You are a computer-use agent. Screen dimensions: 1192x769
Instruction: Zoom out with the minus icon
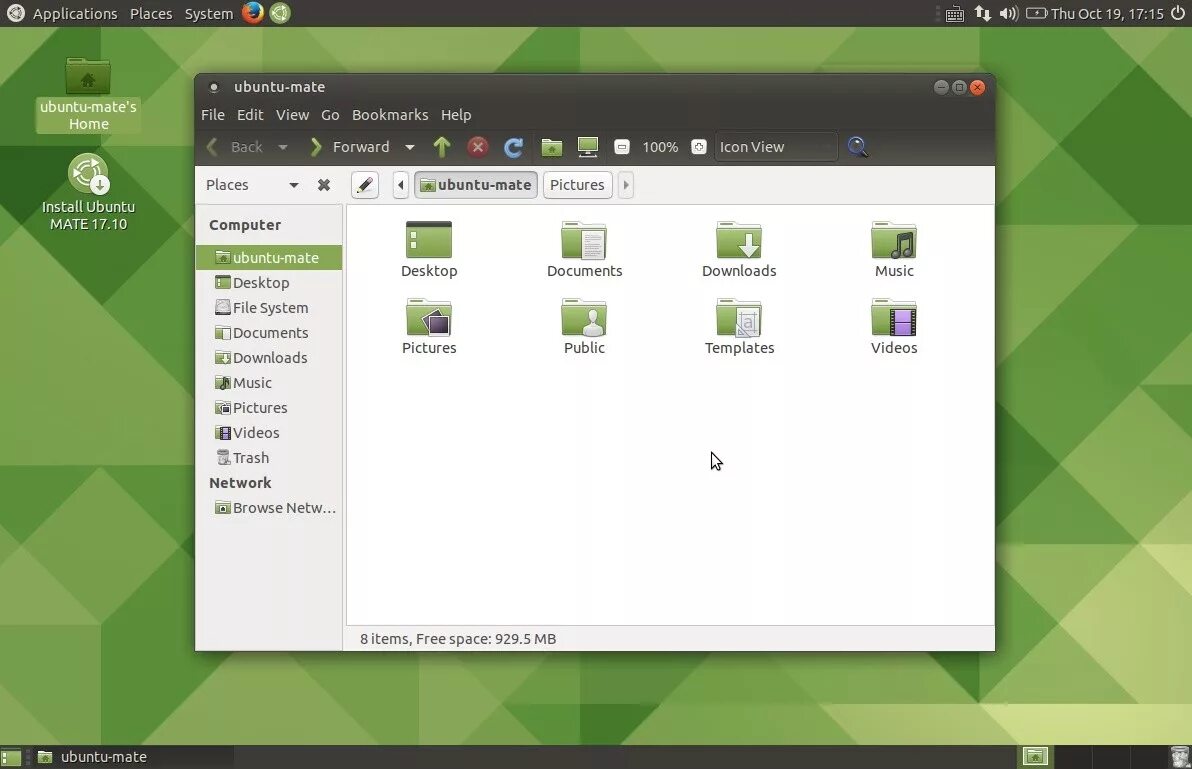coord(622,147)
